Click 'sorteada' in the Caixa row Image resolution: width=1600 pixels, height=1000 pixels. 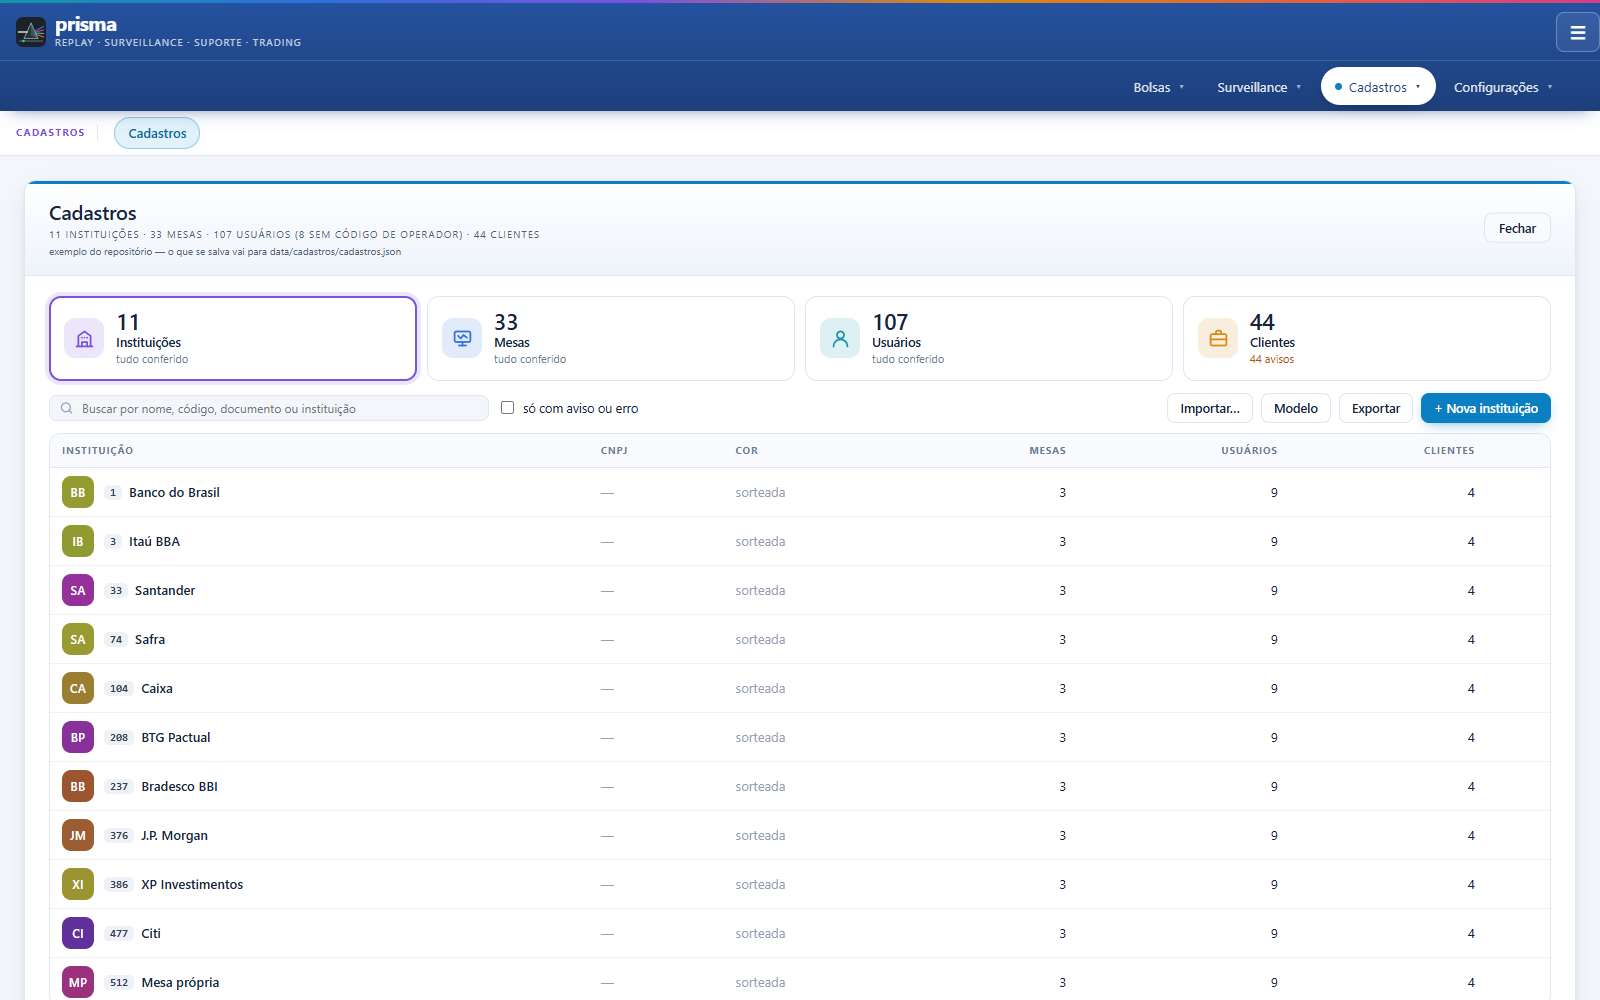tap(760, 688)
